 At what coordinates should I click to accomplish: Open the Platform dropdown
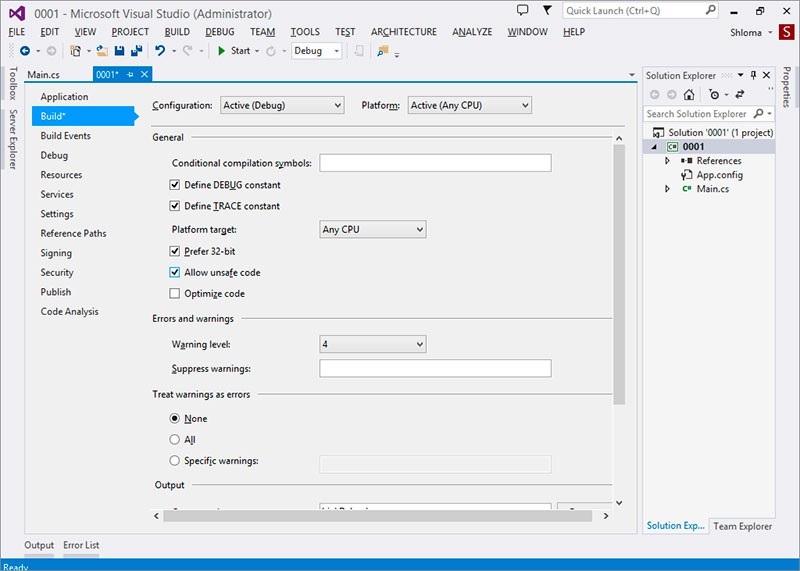pos(469,106)
